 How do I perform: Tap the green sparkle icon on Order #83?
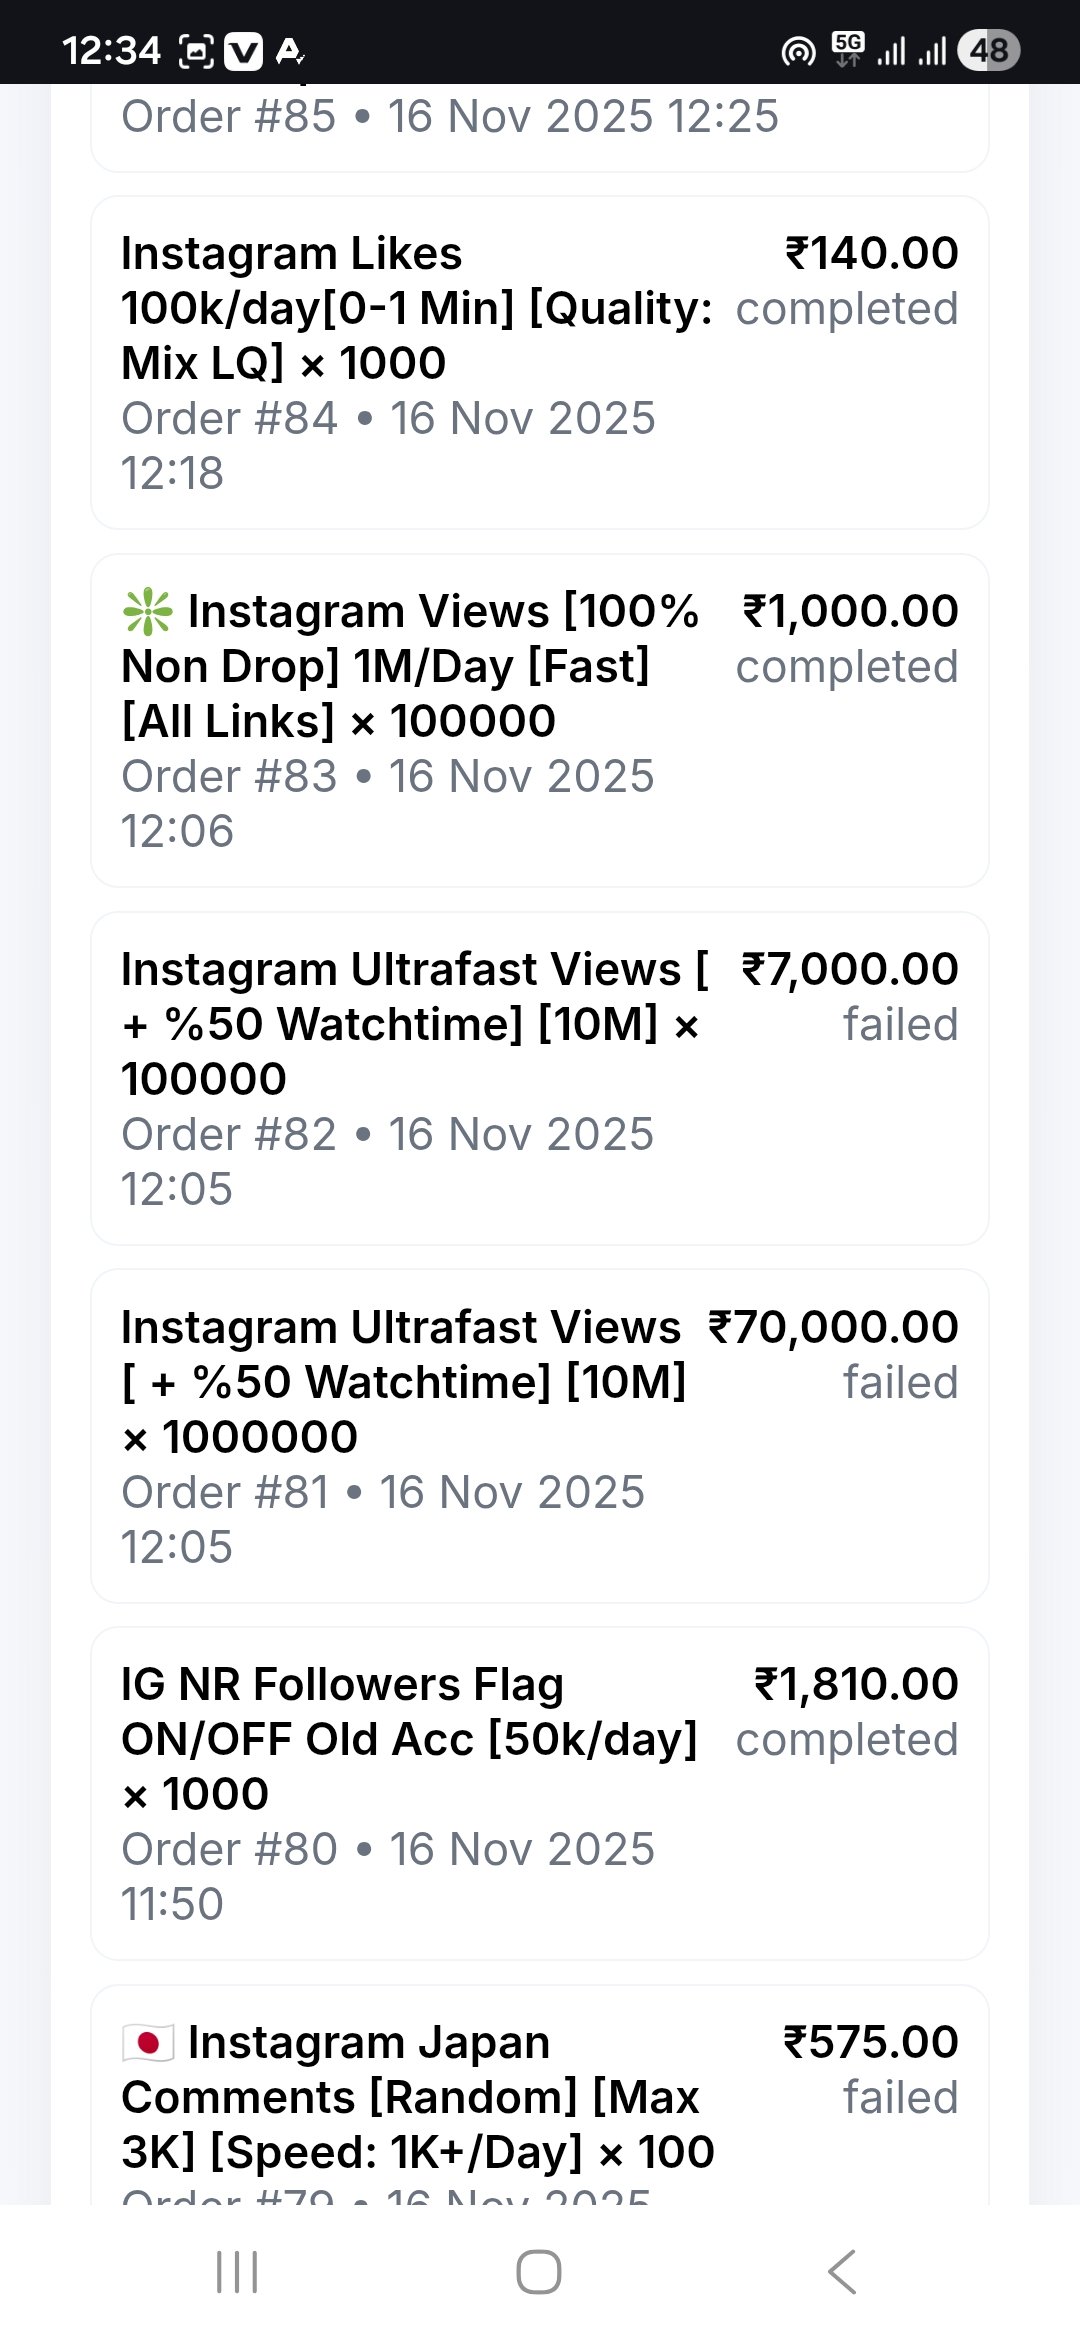147,612
